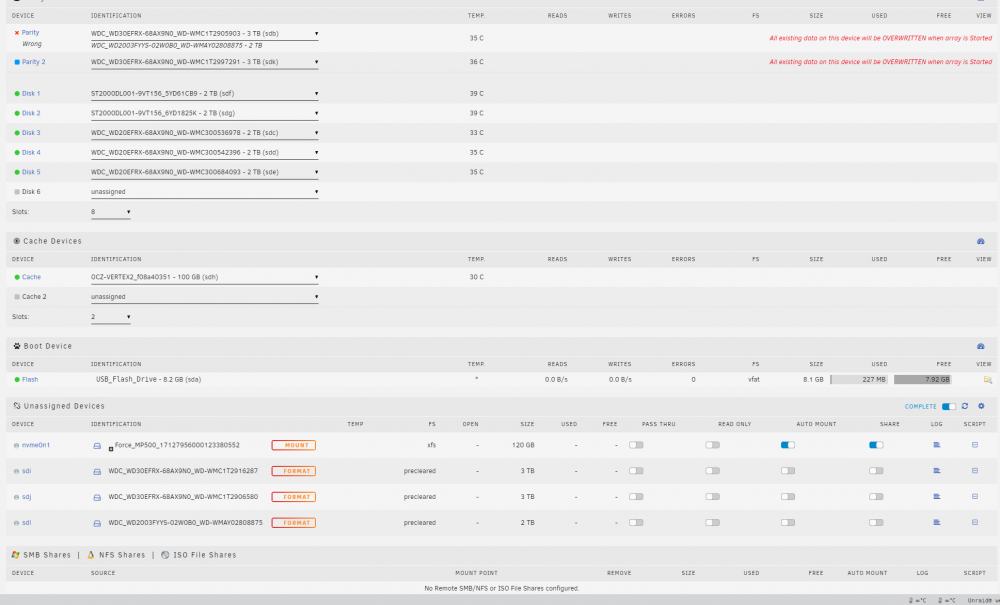Open the Disk 5 device dropdown
The height and width of the screenshot is (605, 1000).
204,172
